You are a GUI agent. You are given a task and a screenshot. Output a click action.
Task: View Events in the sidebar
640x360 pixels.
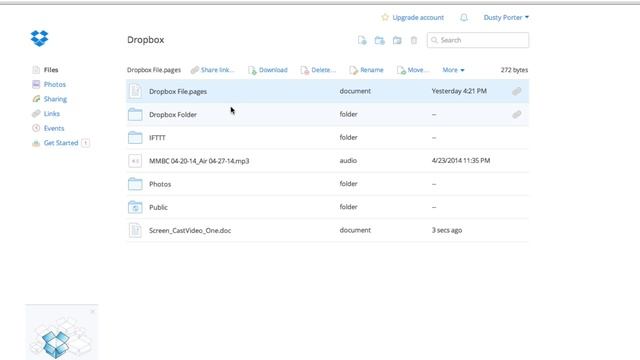(54, 128)
